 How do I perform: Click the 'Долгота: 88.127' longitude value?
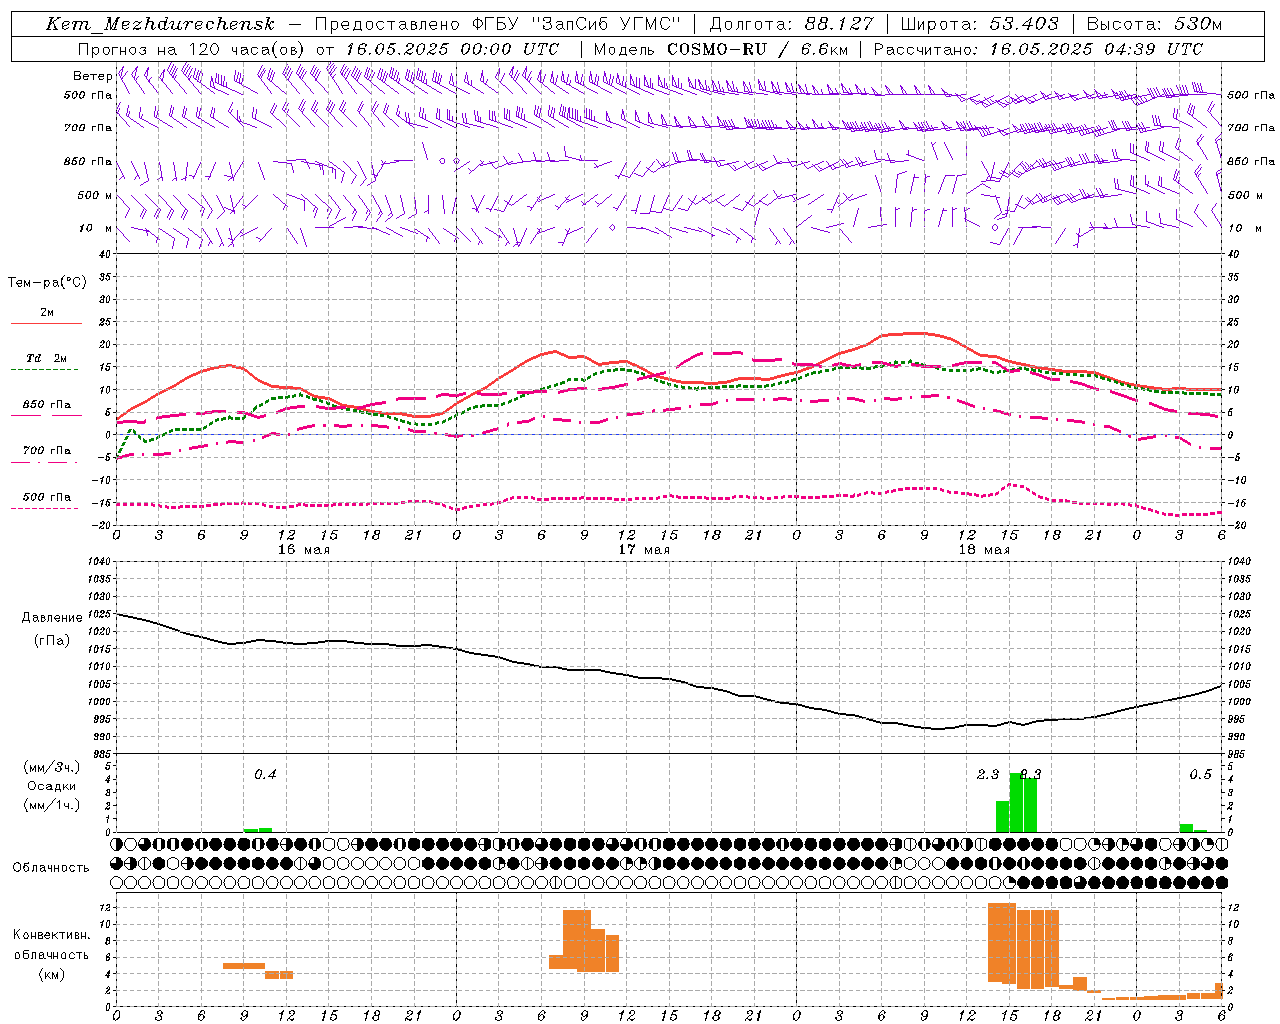(791, 24)
